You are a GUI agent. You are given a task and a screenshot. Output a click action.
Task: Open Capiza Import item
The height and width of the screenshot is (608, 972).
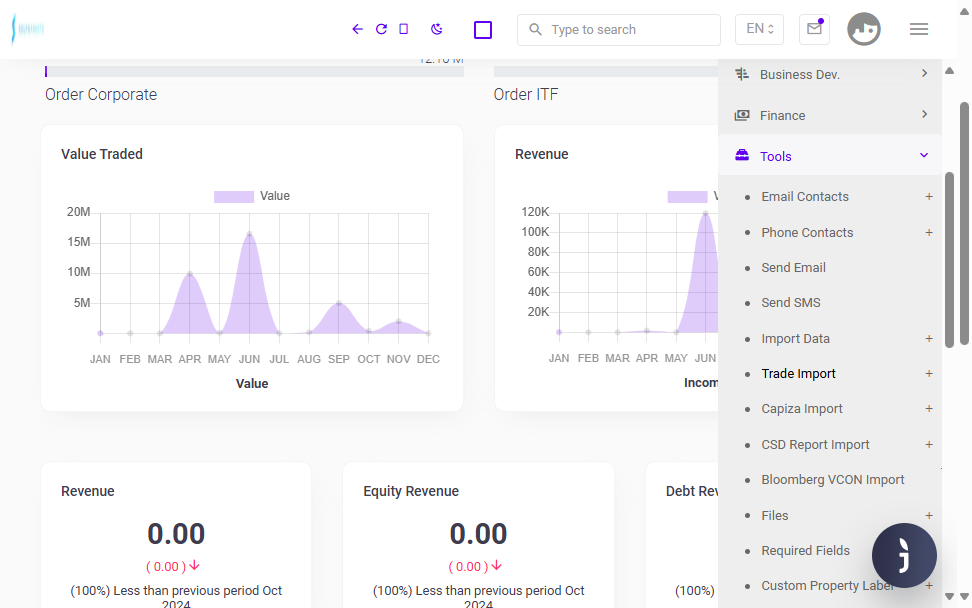point(802,409)
